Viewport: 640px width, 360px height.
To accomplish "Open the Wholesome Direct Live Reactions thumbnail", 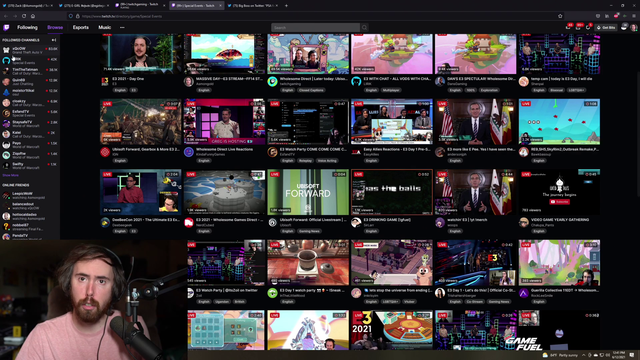I will [x=224, y=122].
